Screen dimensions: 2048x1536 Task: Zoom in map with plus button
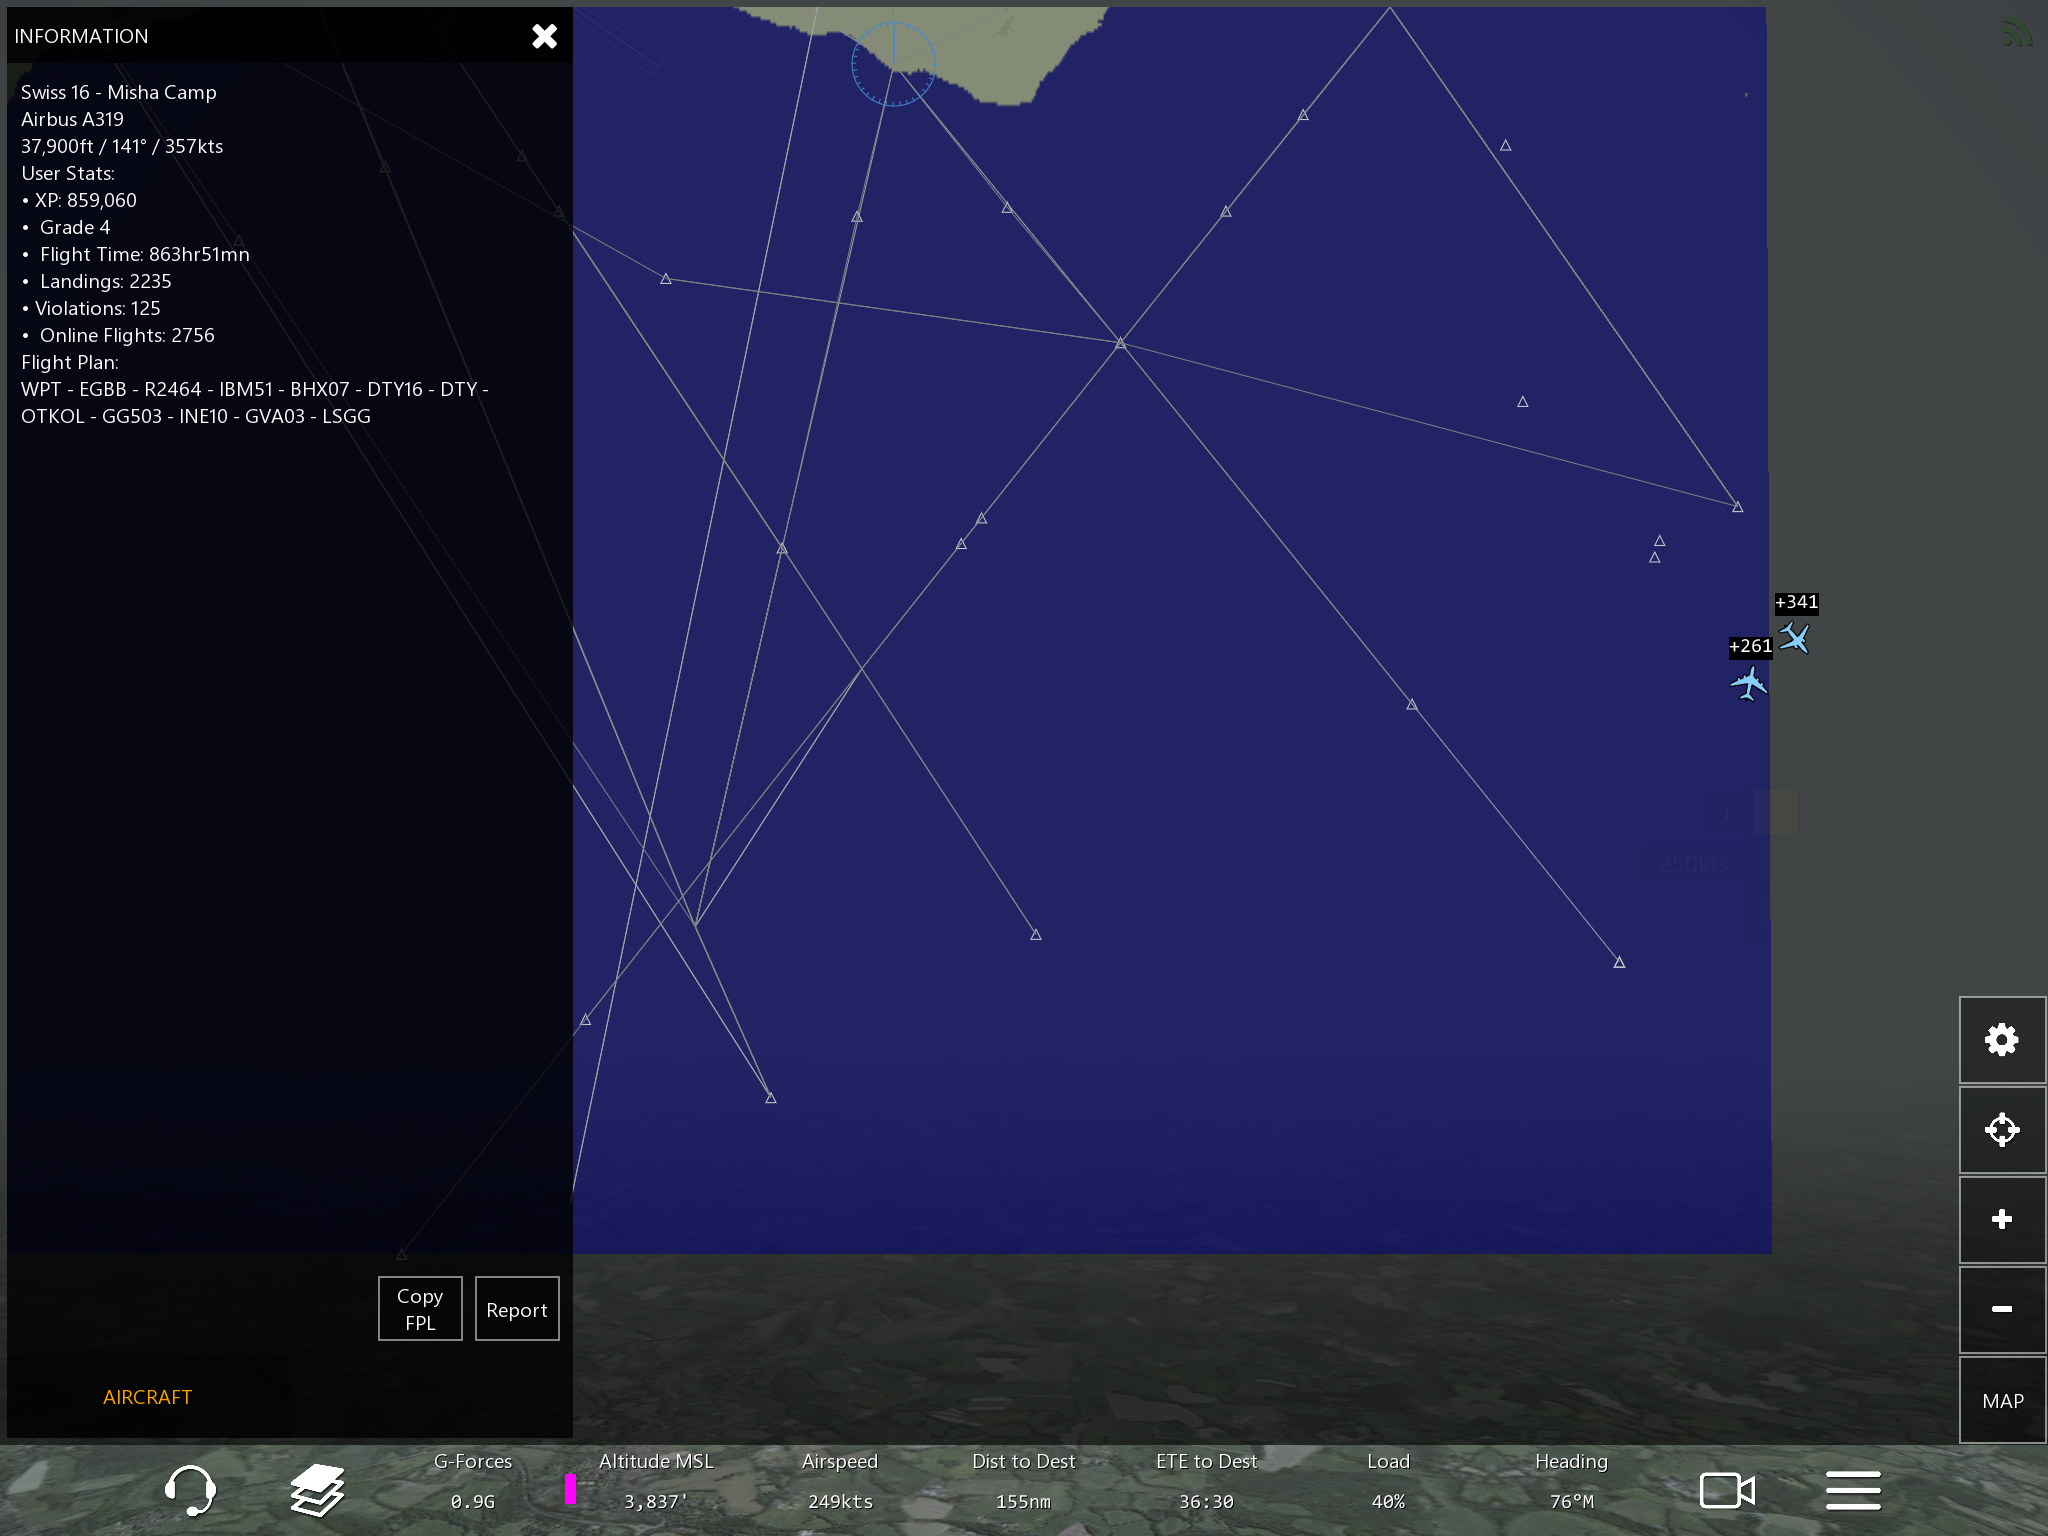coord(2001,1219)
